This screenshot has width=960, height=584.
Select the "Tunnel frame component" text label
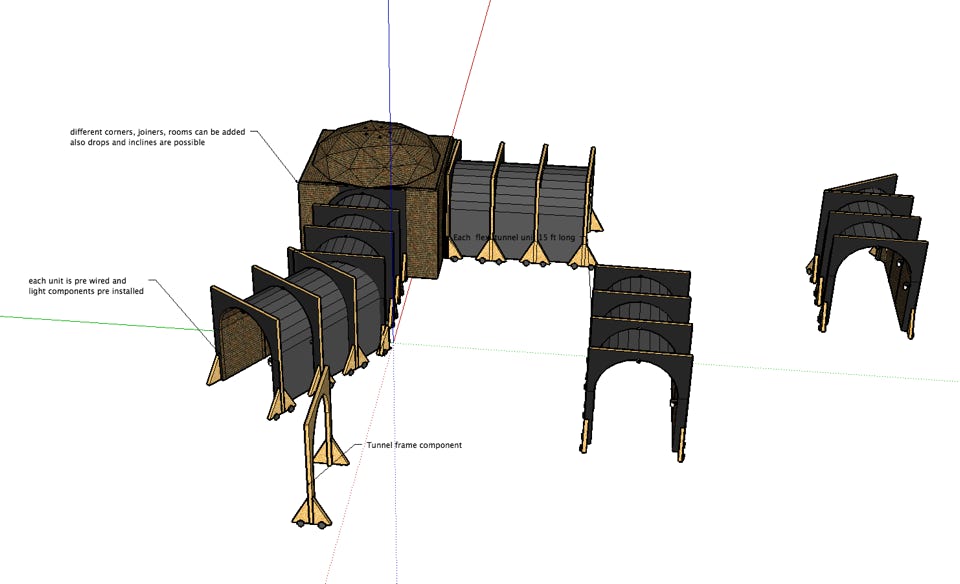[414, 445]
